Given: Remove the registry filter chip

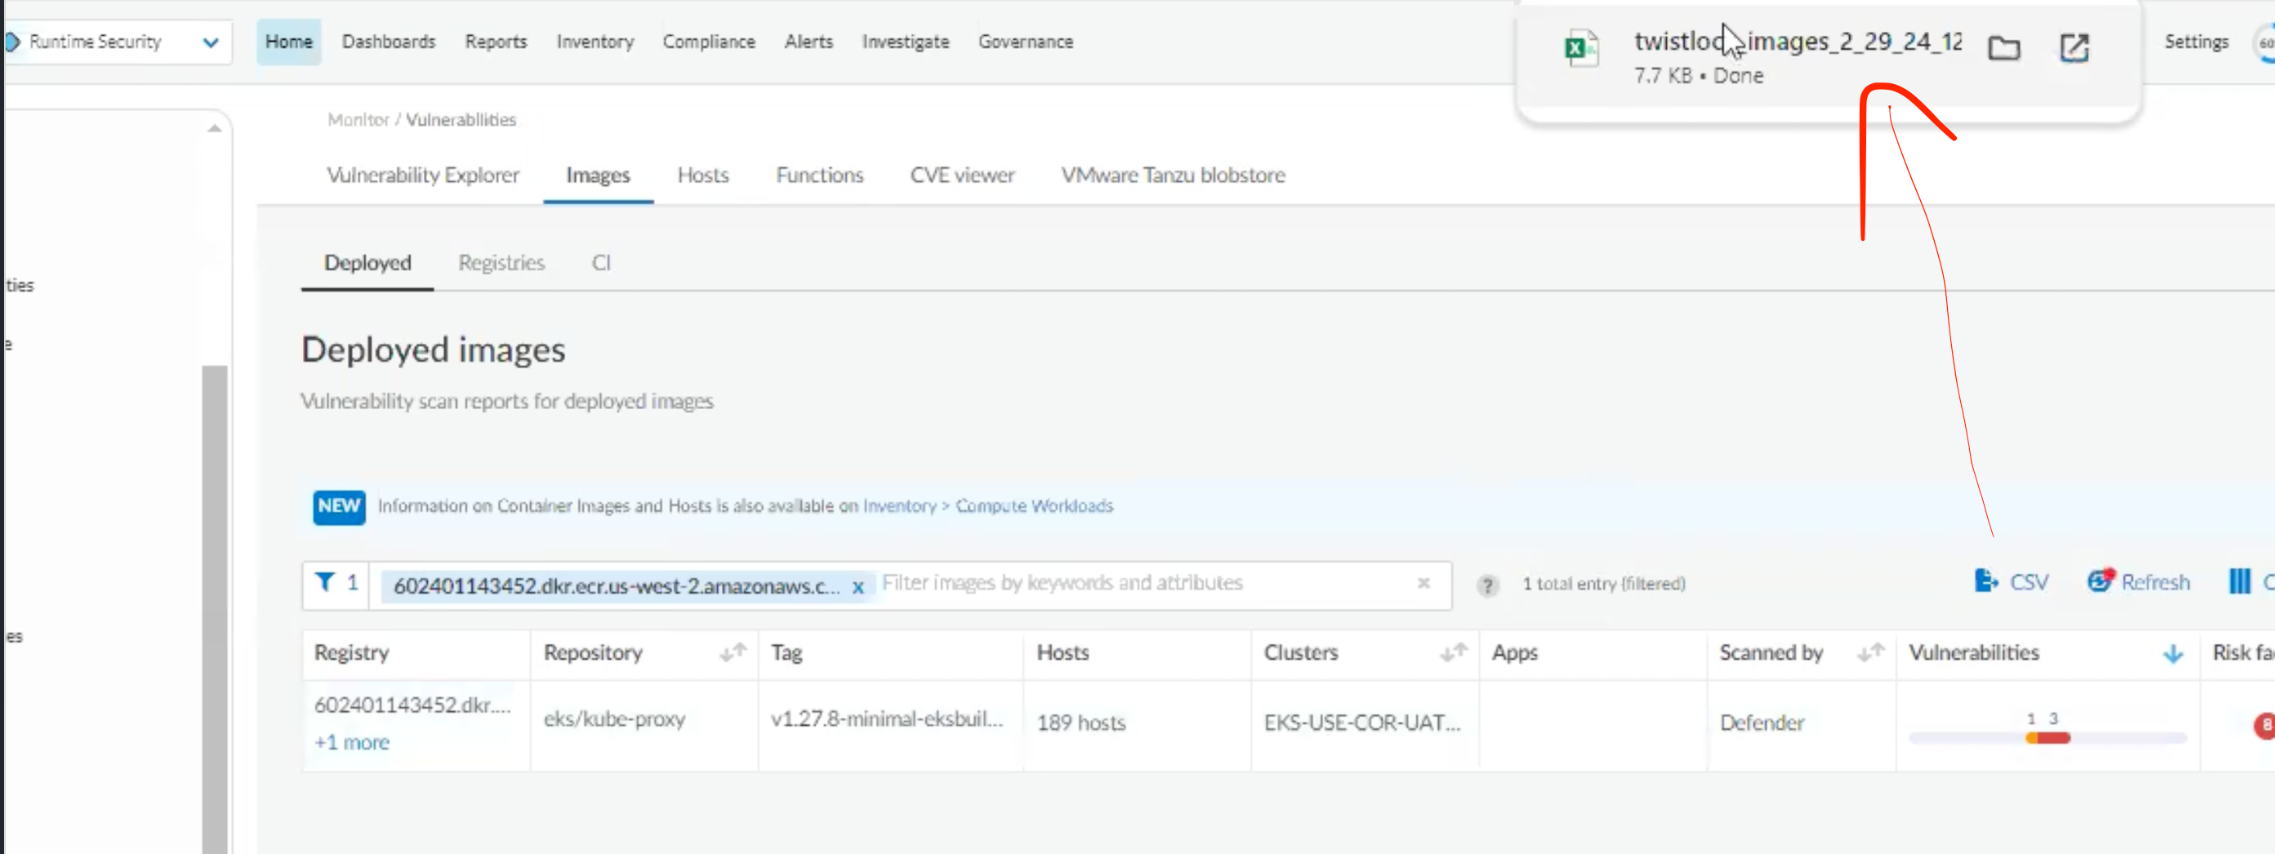Looking at the screenshot, I should click(x=858, y=587).
